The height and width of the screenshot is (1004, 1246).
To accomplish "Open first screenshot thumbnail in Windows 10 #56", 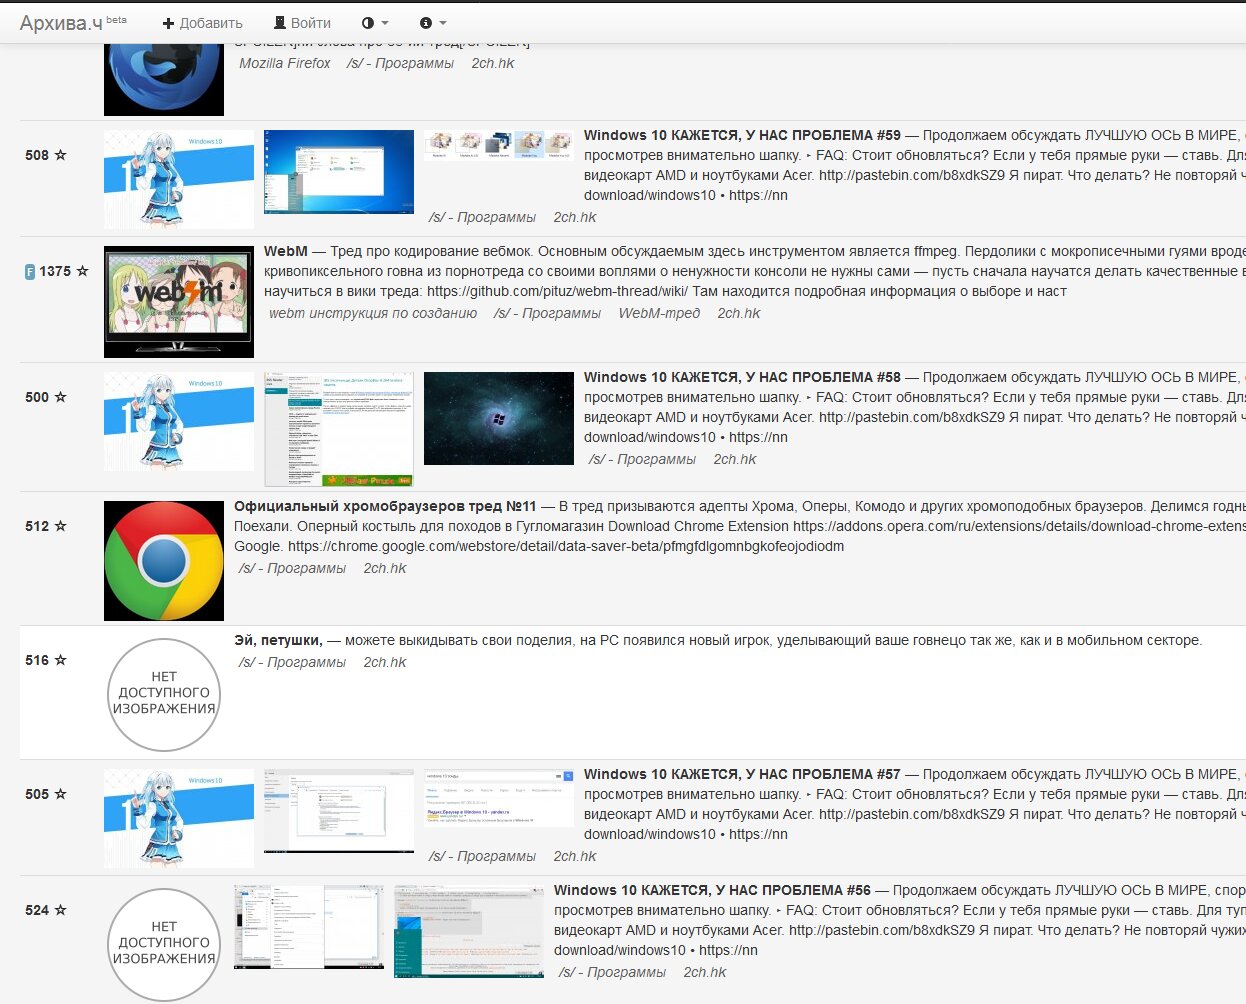I will click(309, 927).
